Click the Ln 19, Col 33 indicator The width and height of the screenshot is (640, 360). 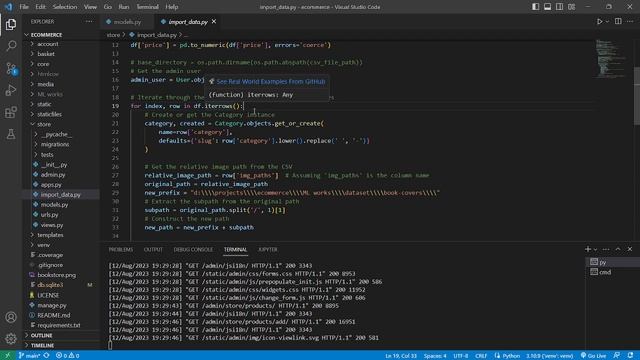click(401, 356)
